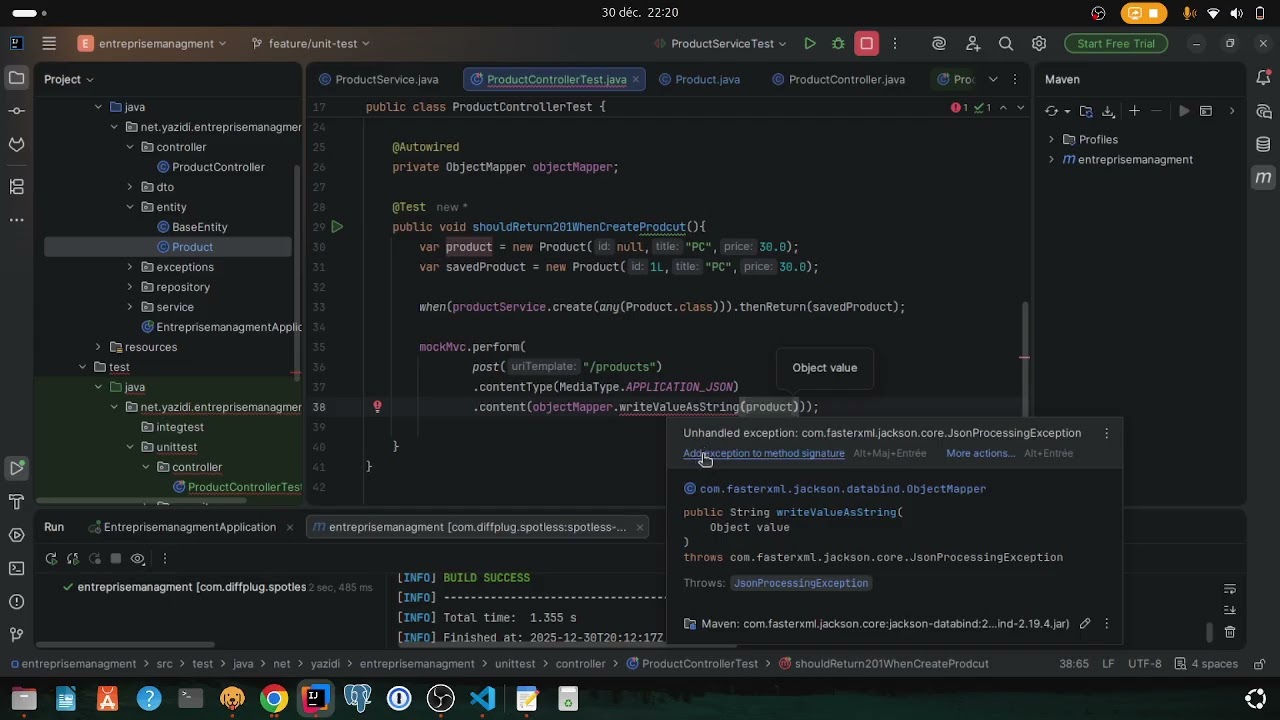Toggle soft-wrap in the Run console
The height and width of the screenshot is (720, 1280).
tap(1230, 589)
